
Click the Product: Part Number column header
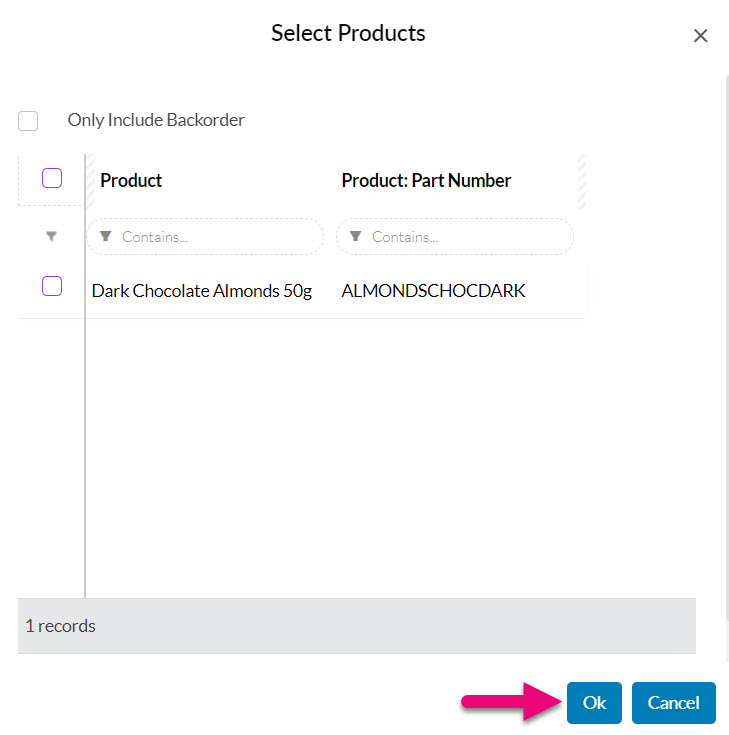pyautogui.click(x=426, y=180)
